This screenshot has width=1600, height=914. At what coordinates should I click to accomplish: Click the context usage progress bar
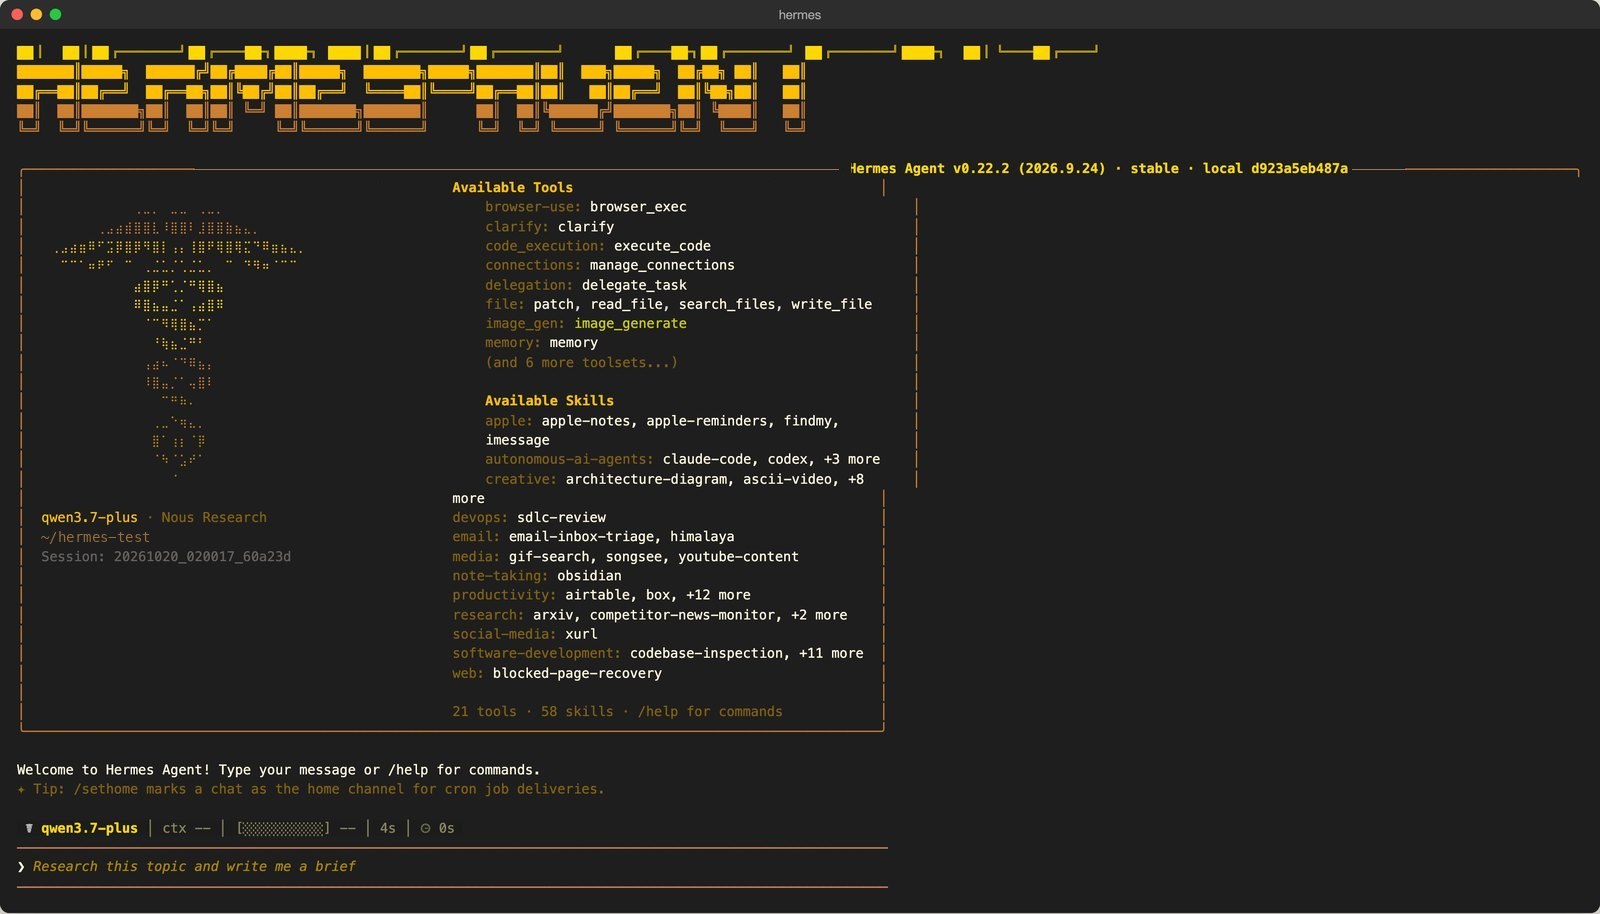coord(283,828)
